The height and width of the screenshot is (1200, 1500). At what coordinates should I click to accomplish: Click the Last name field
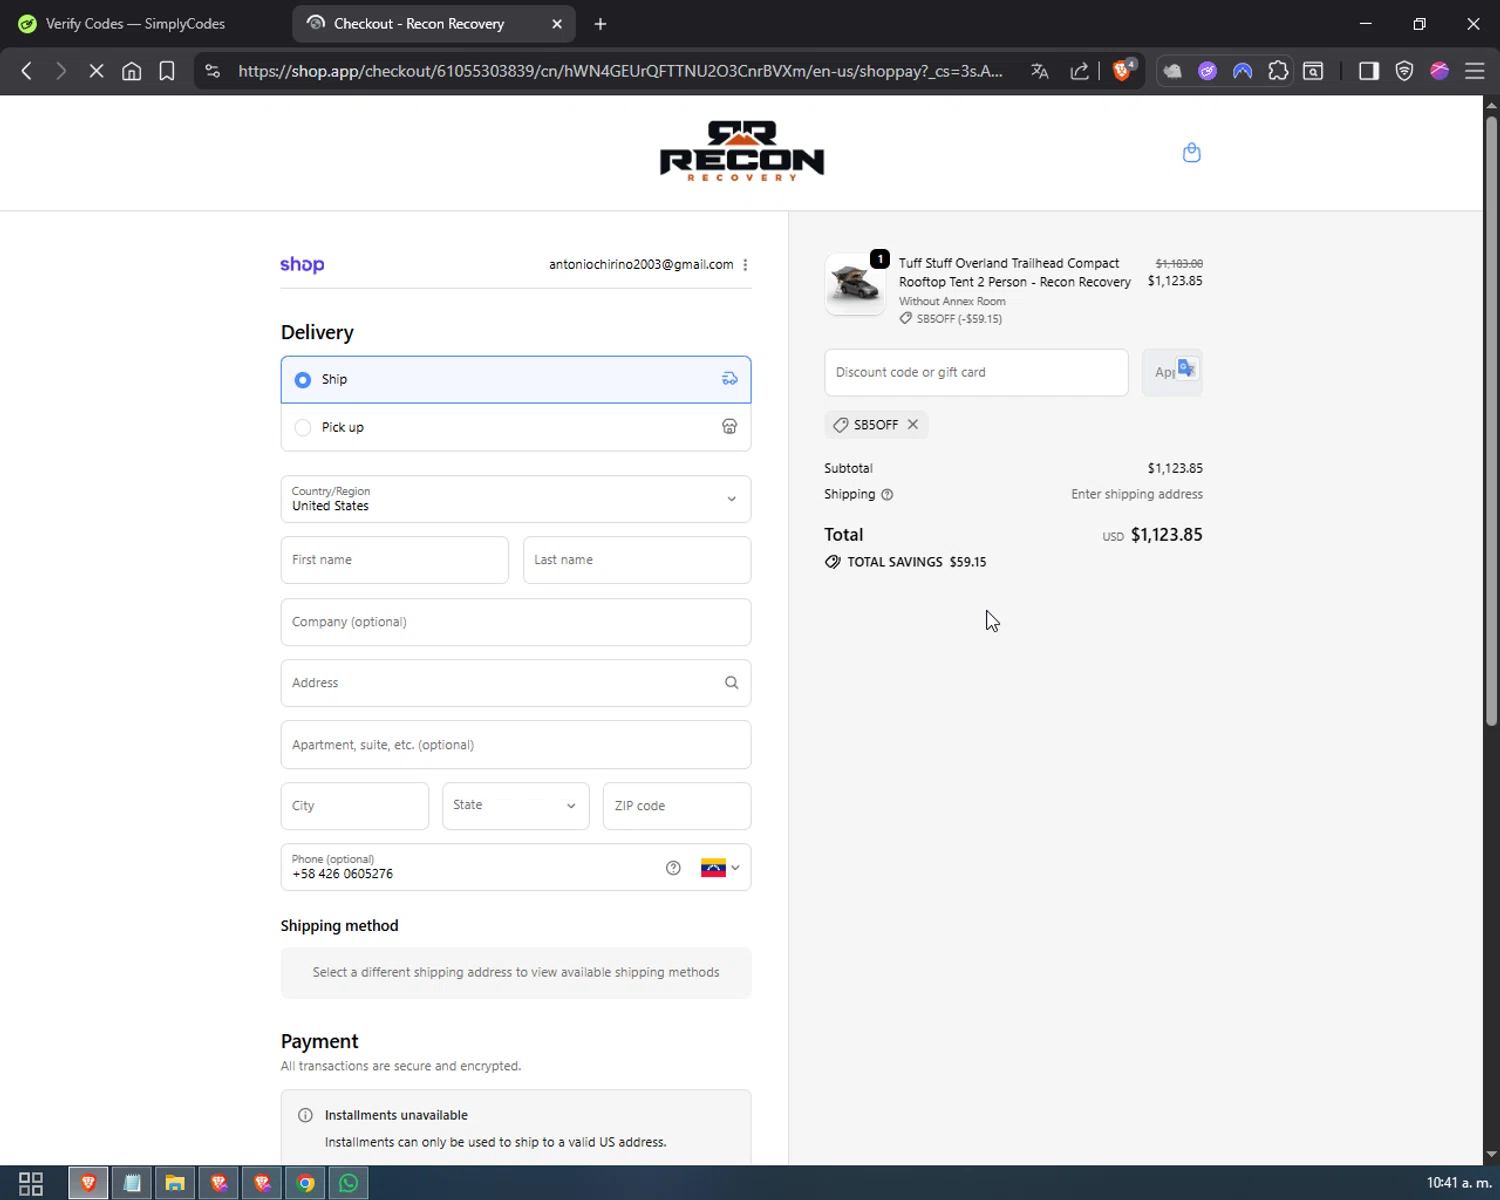[637, 560]
